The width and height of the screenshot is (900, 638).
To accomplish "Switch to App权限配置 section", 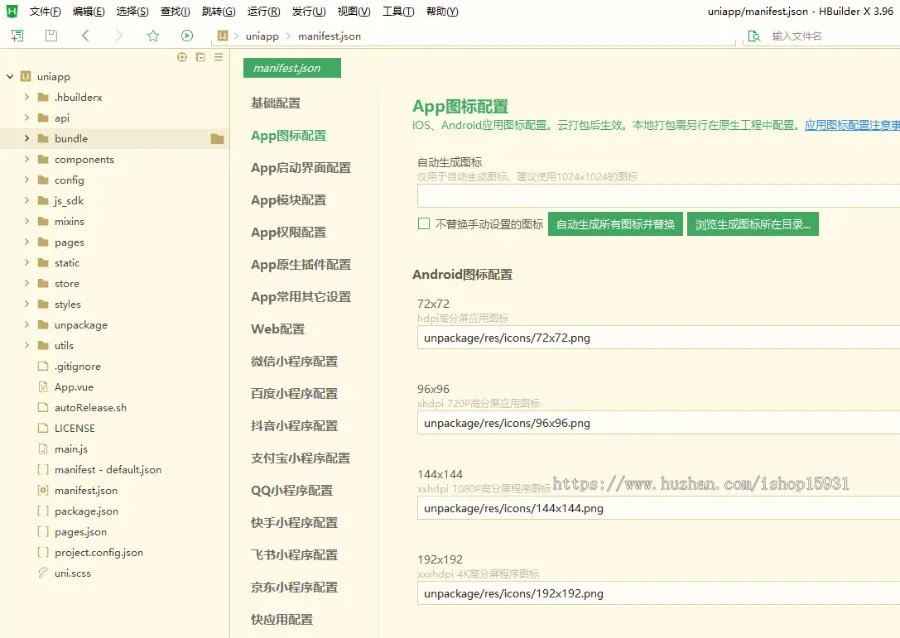I will (288, 232).
